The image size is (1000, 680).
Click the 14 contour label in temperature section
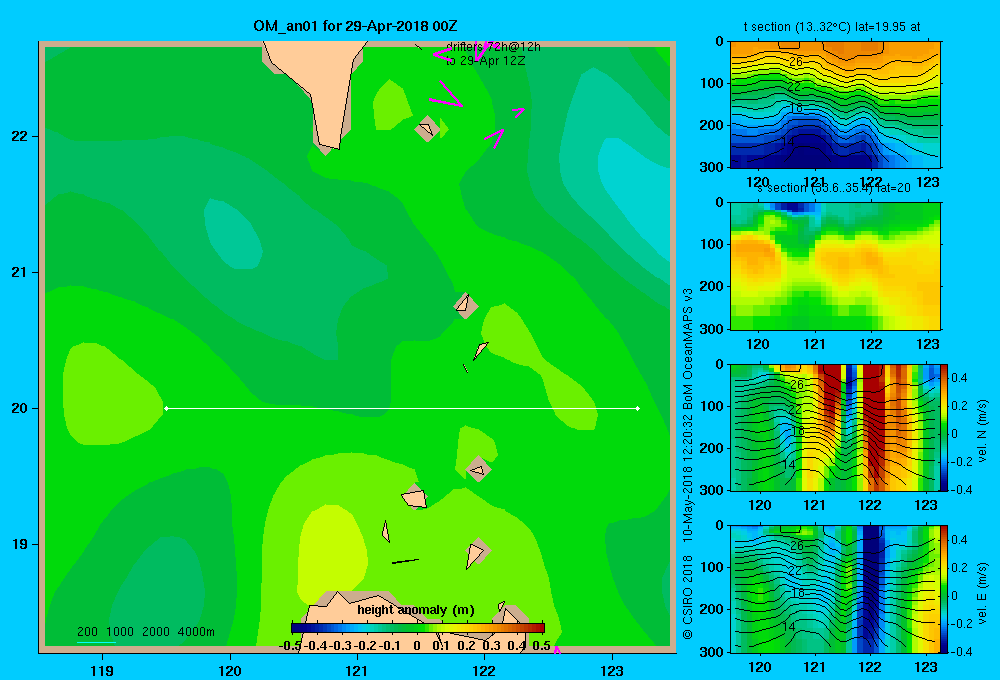pos(788,142)
